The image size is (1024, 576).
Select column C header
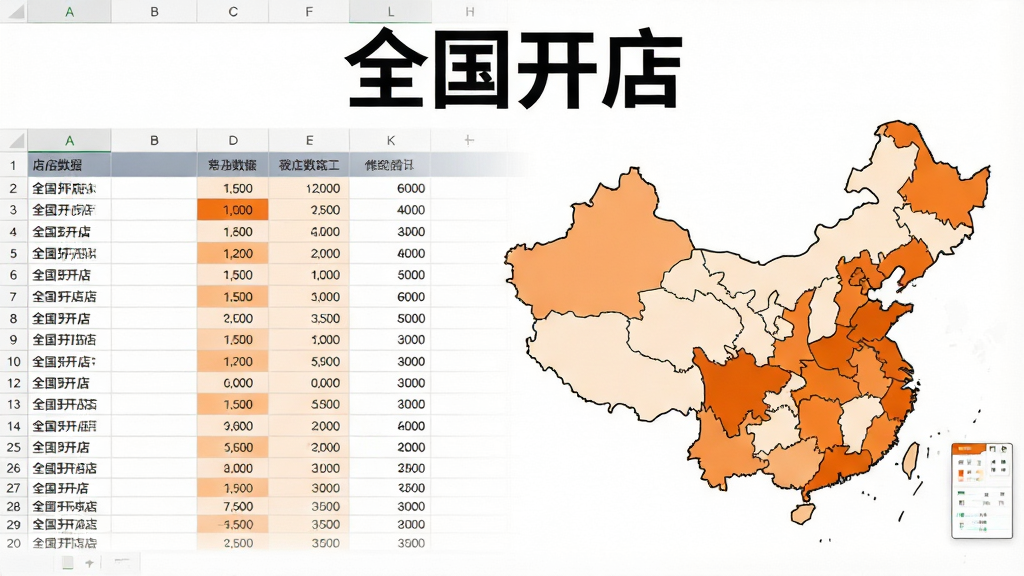[233, 12]
